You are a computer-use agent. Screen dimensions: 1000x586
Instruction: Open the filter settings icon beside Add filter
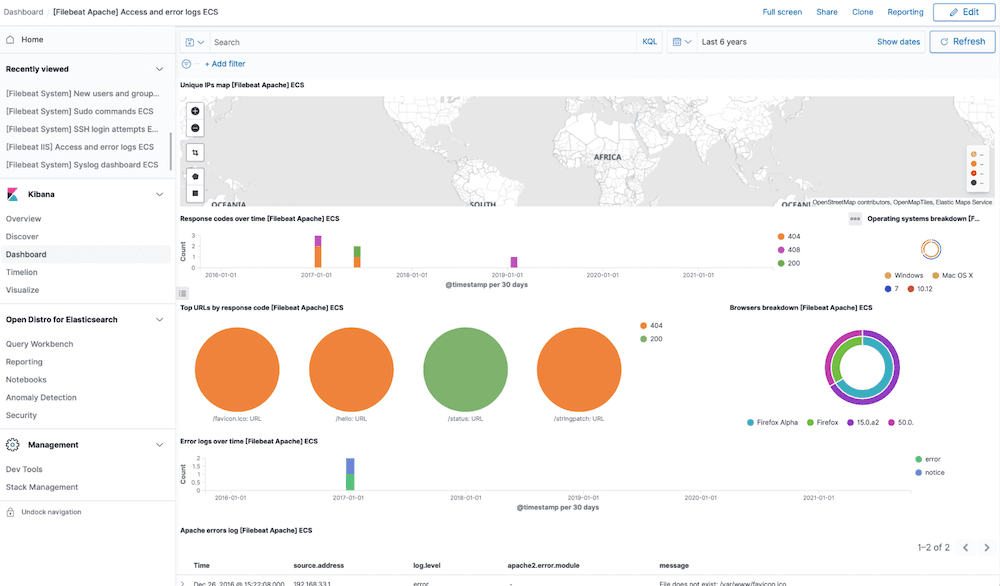(x=186, y=63)
